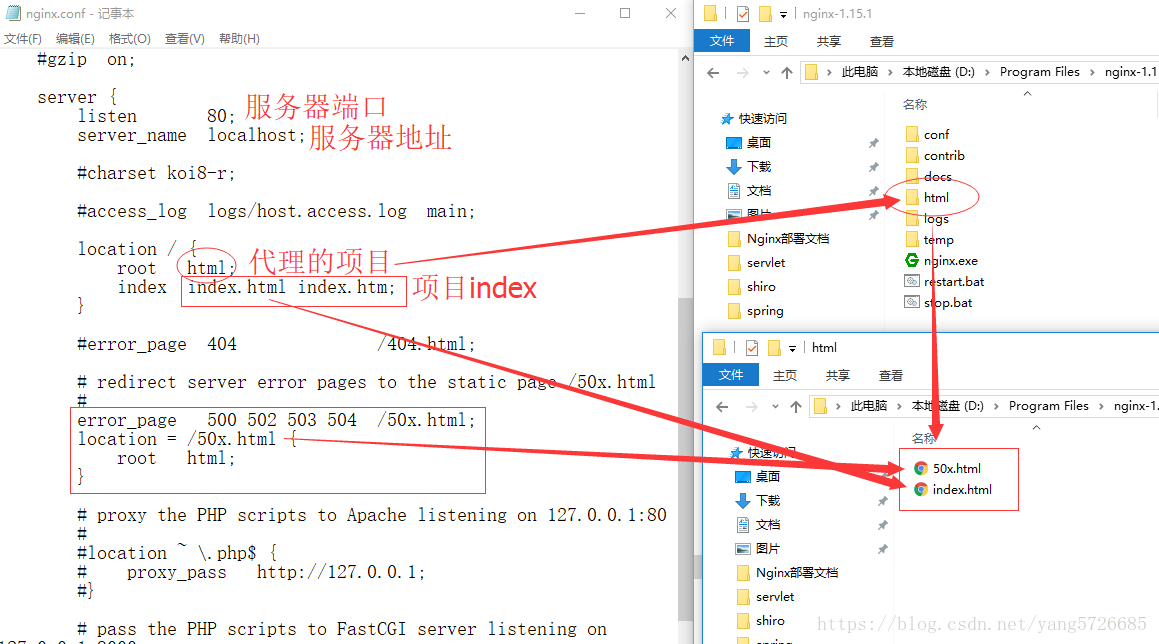Go back in html Explorer window
This screenshot has height=644, width=1159.
(722, 407)
